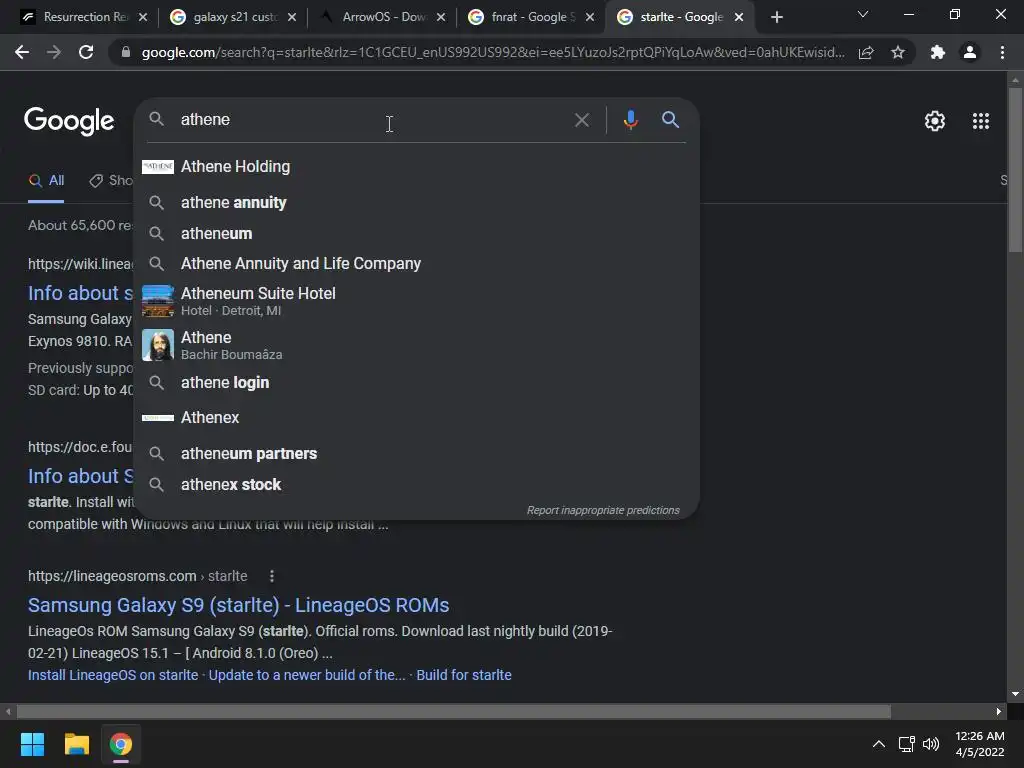The image size is (1024, 768).
Task: Choose the atheneum suggestion
Action: pos(417,233)
